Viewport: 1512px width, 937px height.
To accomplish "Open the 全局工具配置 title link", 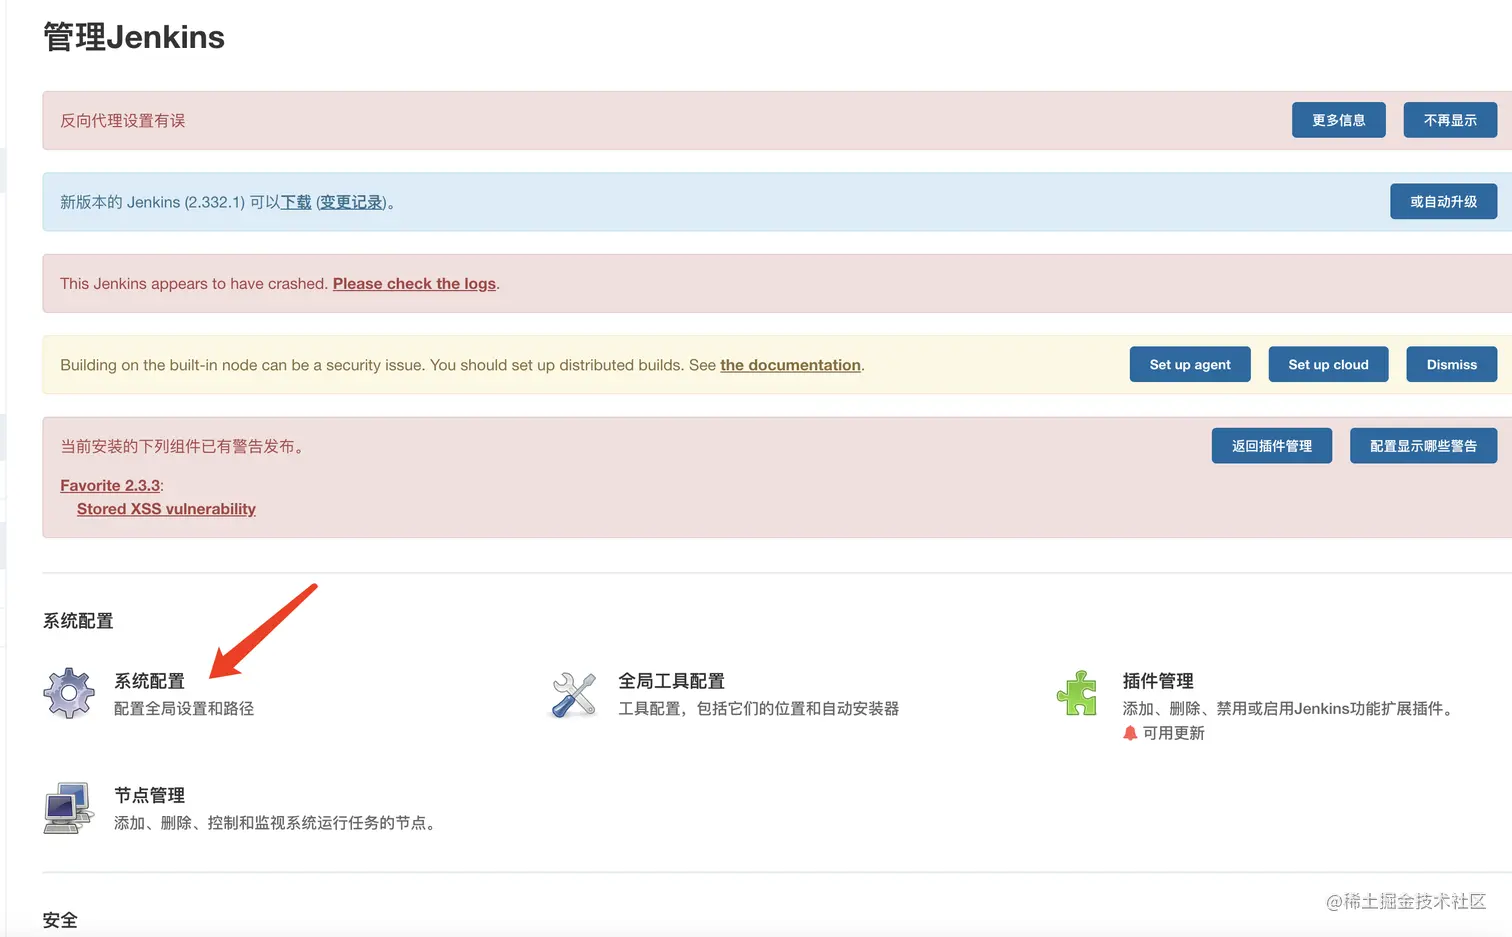I will 671,681.
